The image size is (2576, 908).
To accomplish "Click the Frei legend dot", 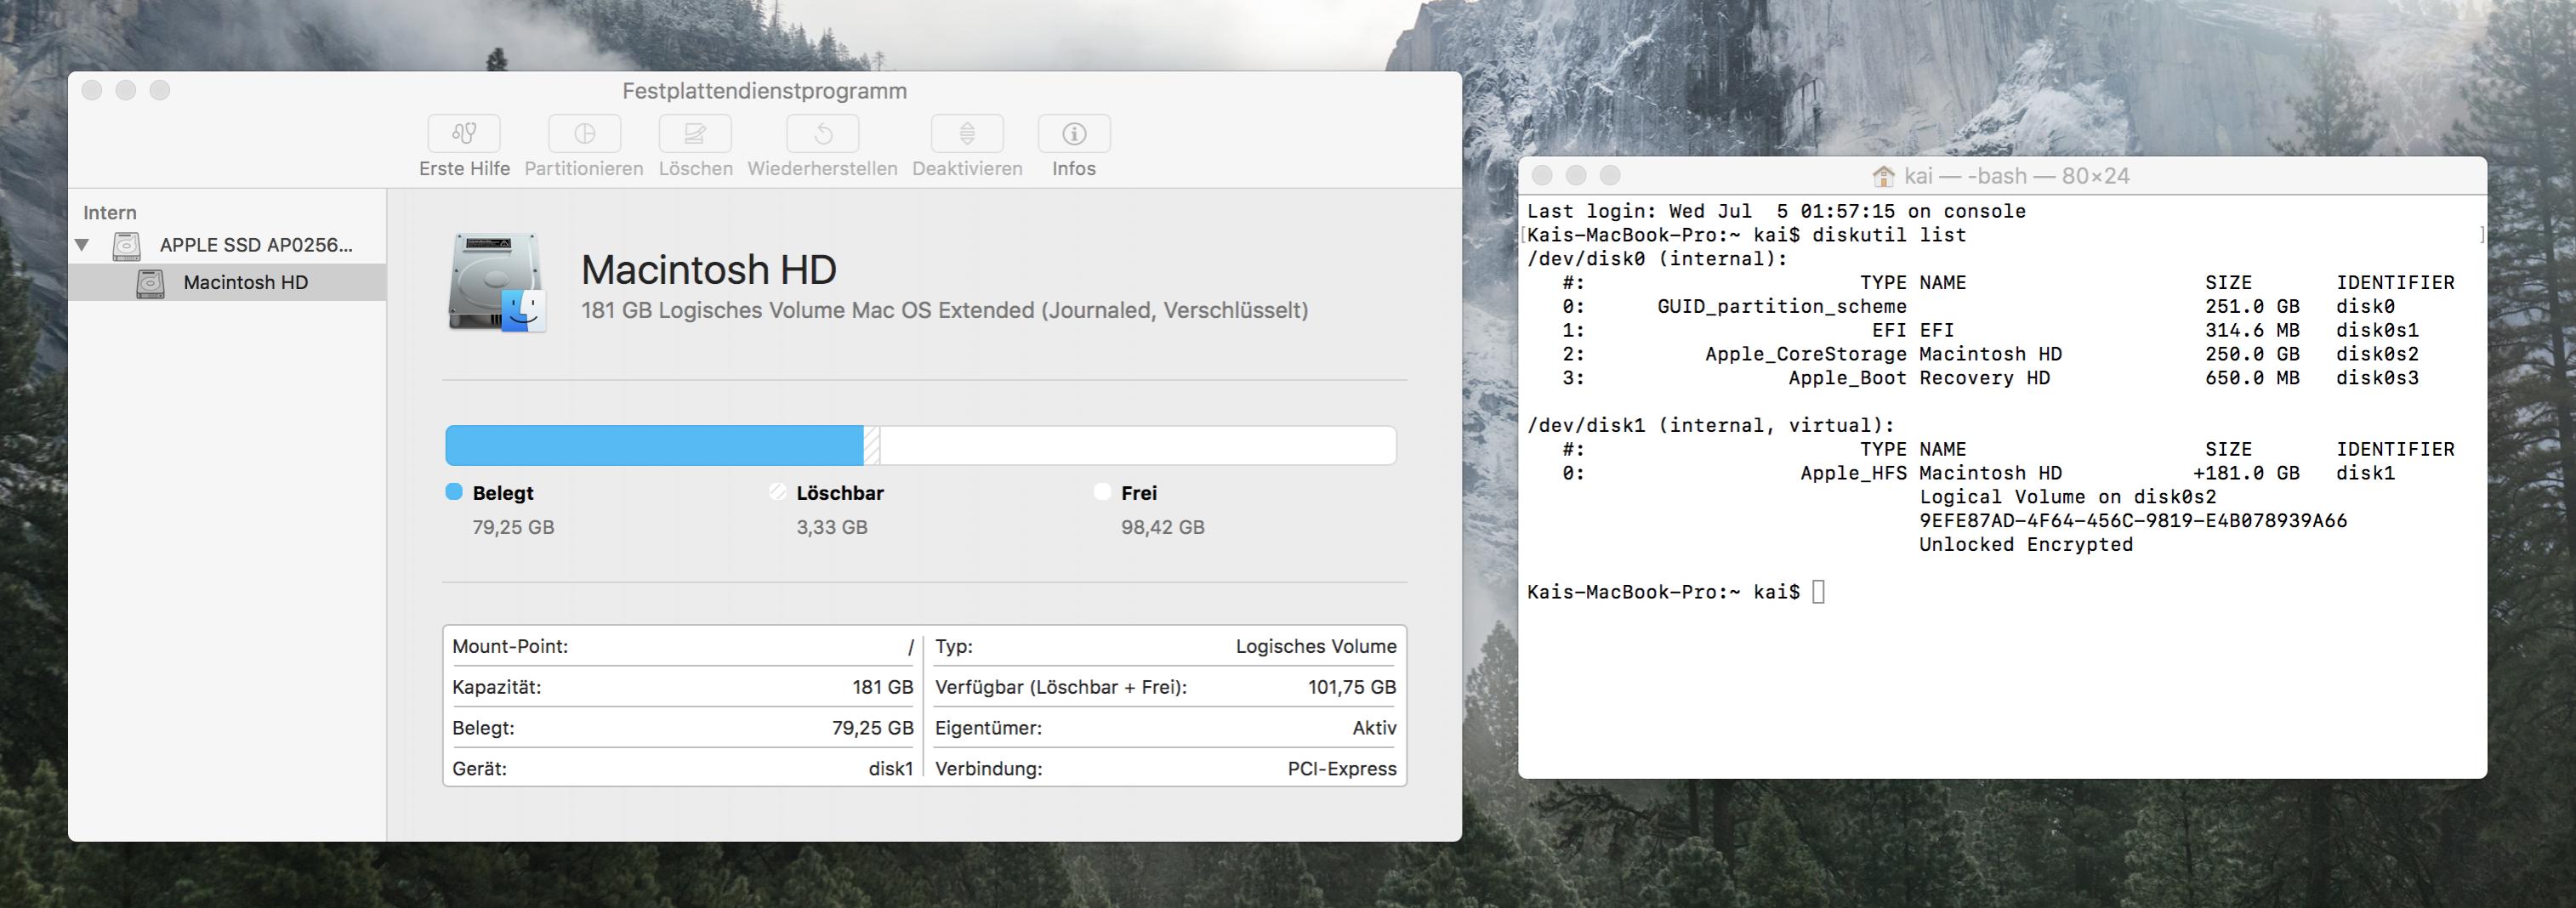I will pyautogui.click(x=1102, y=492).
